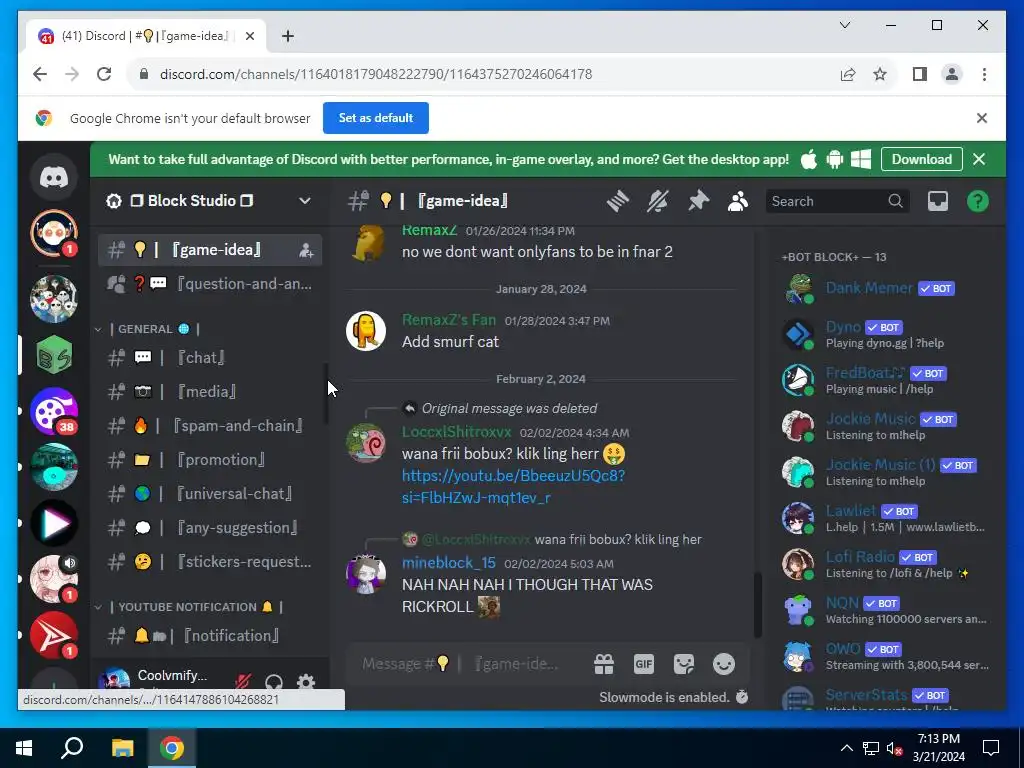Open Chrome tab search dropdown arrow

pyautogui.click(x=844, y=25)
